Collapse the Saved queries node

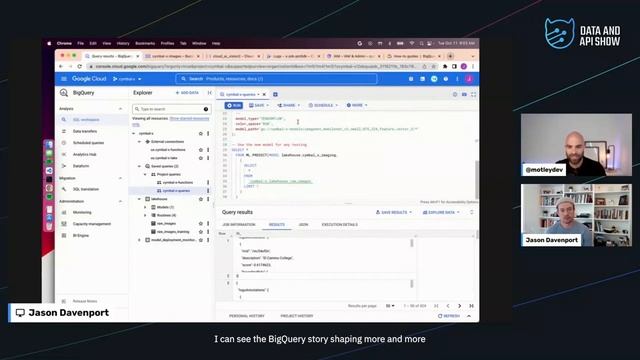point(139,166)
